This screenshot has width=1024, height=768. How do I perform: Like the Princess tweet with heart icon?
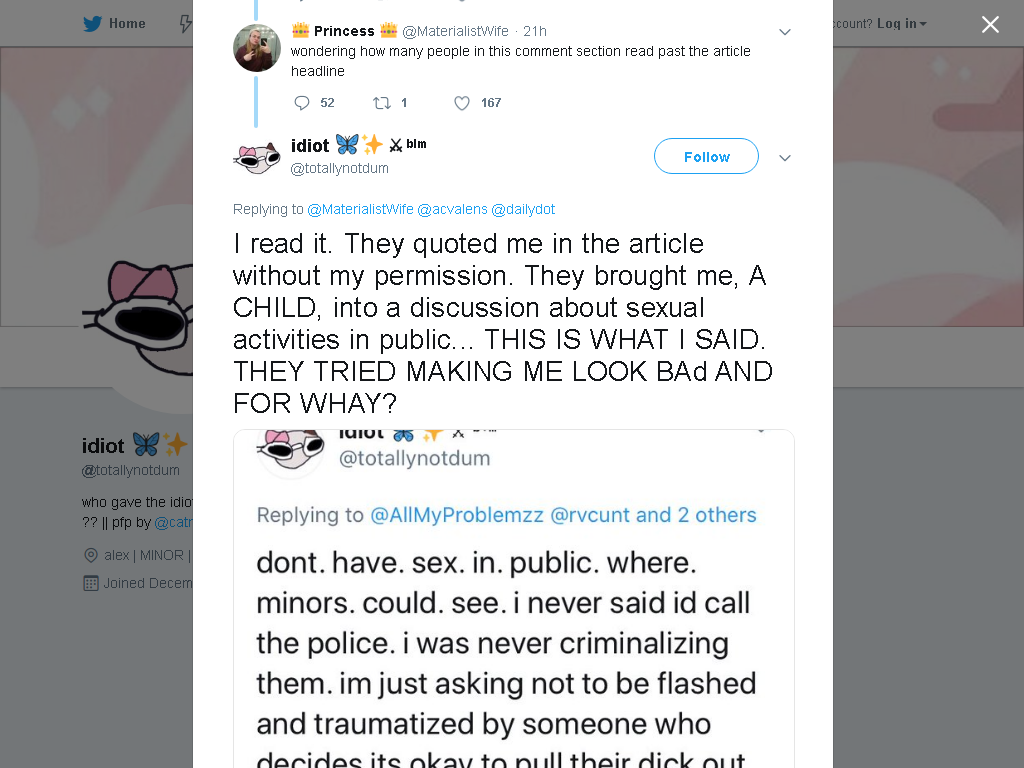(462, 103)
